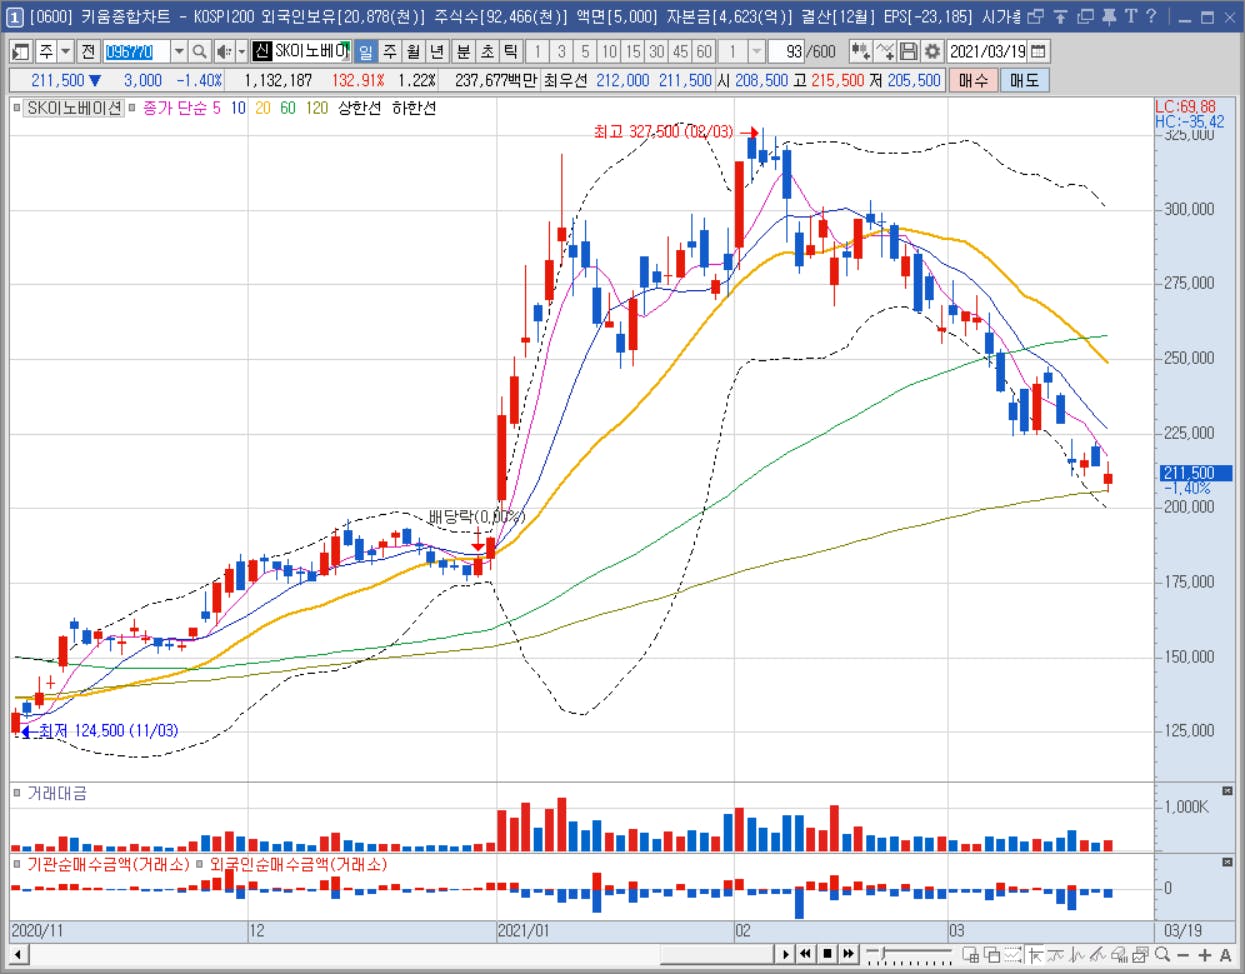
Task: Click the 외국인순매수금액 legend label
Action: (x=297, y=864)
